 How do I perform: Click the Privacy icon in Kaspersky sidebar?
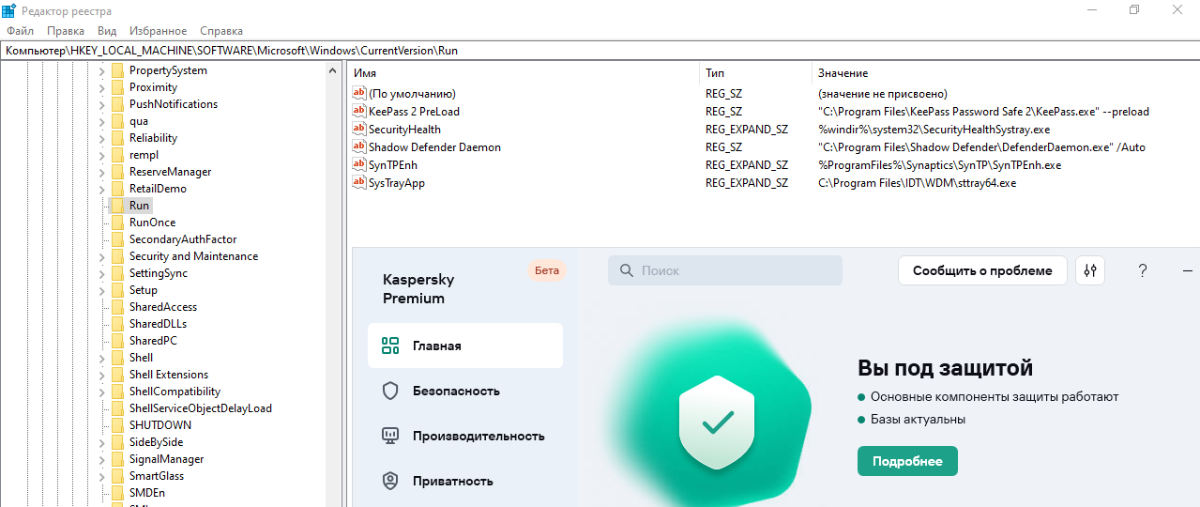click(x=391, y=481)
